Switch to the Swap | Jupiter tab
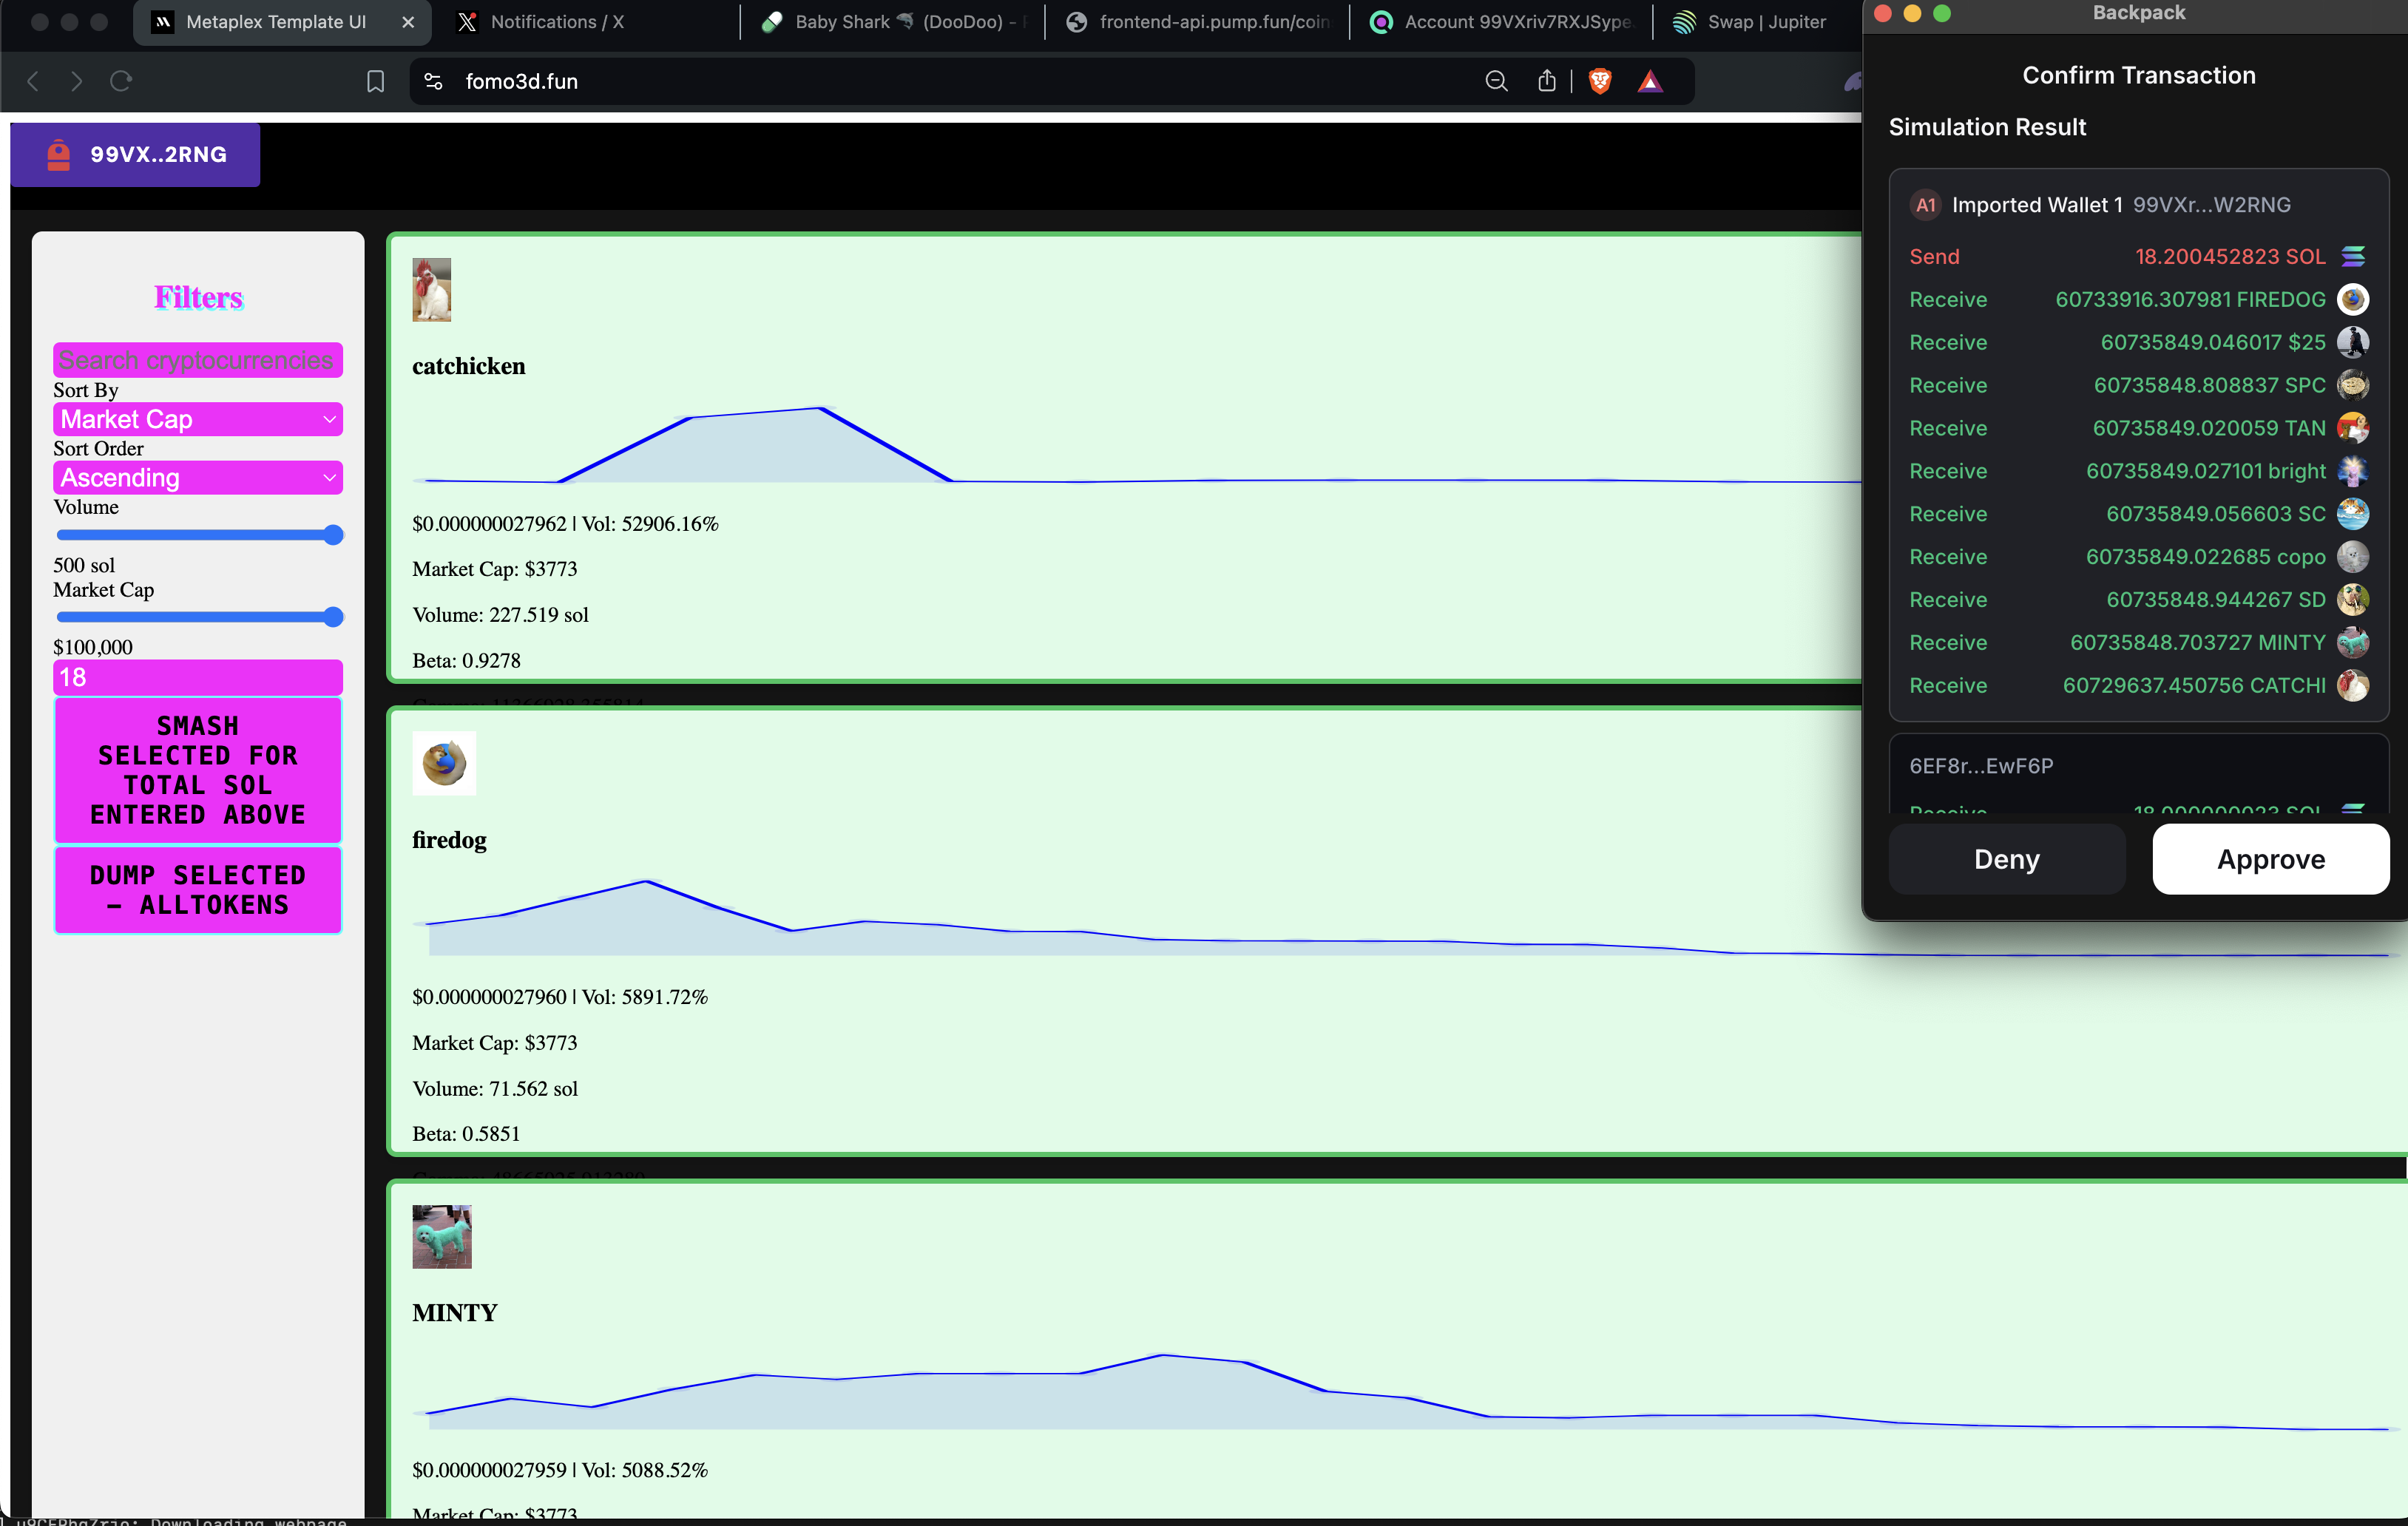Image resolution: width=2408 pixels, height=1526 pixels. click(x=1750, y=22)
